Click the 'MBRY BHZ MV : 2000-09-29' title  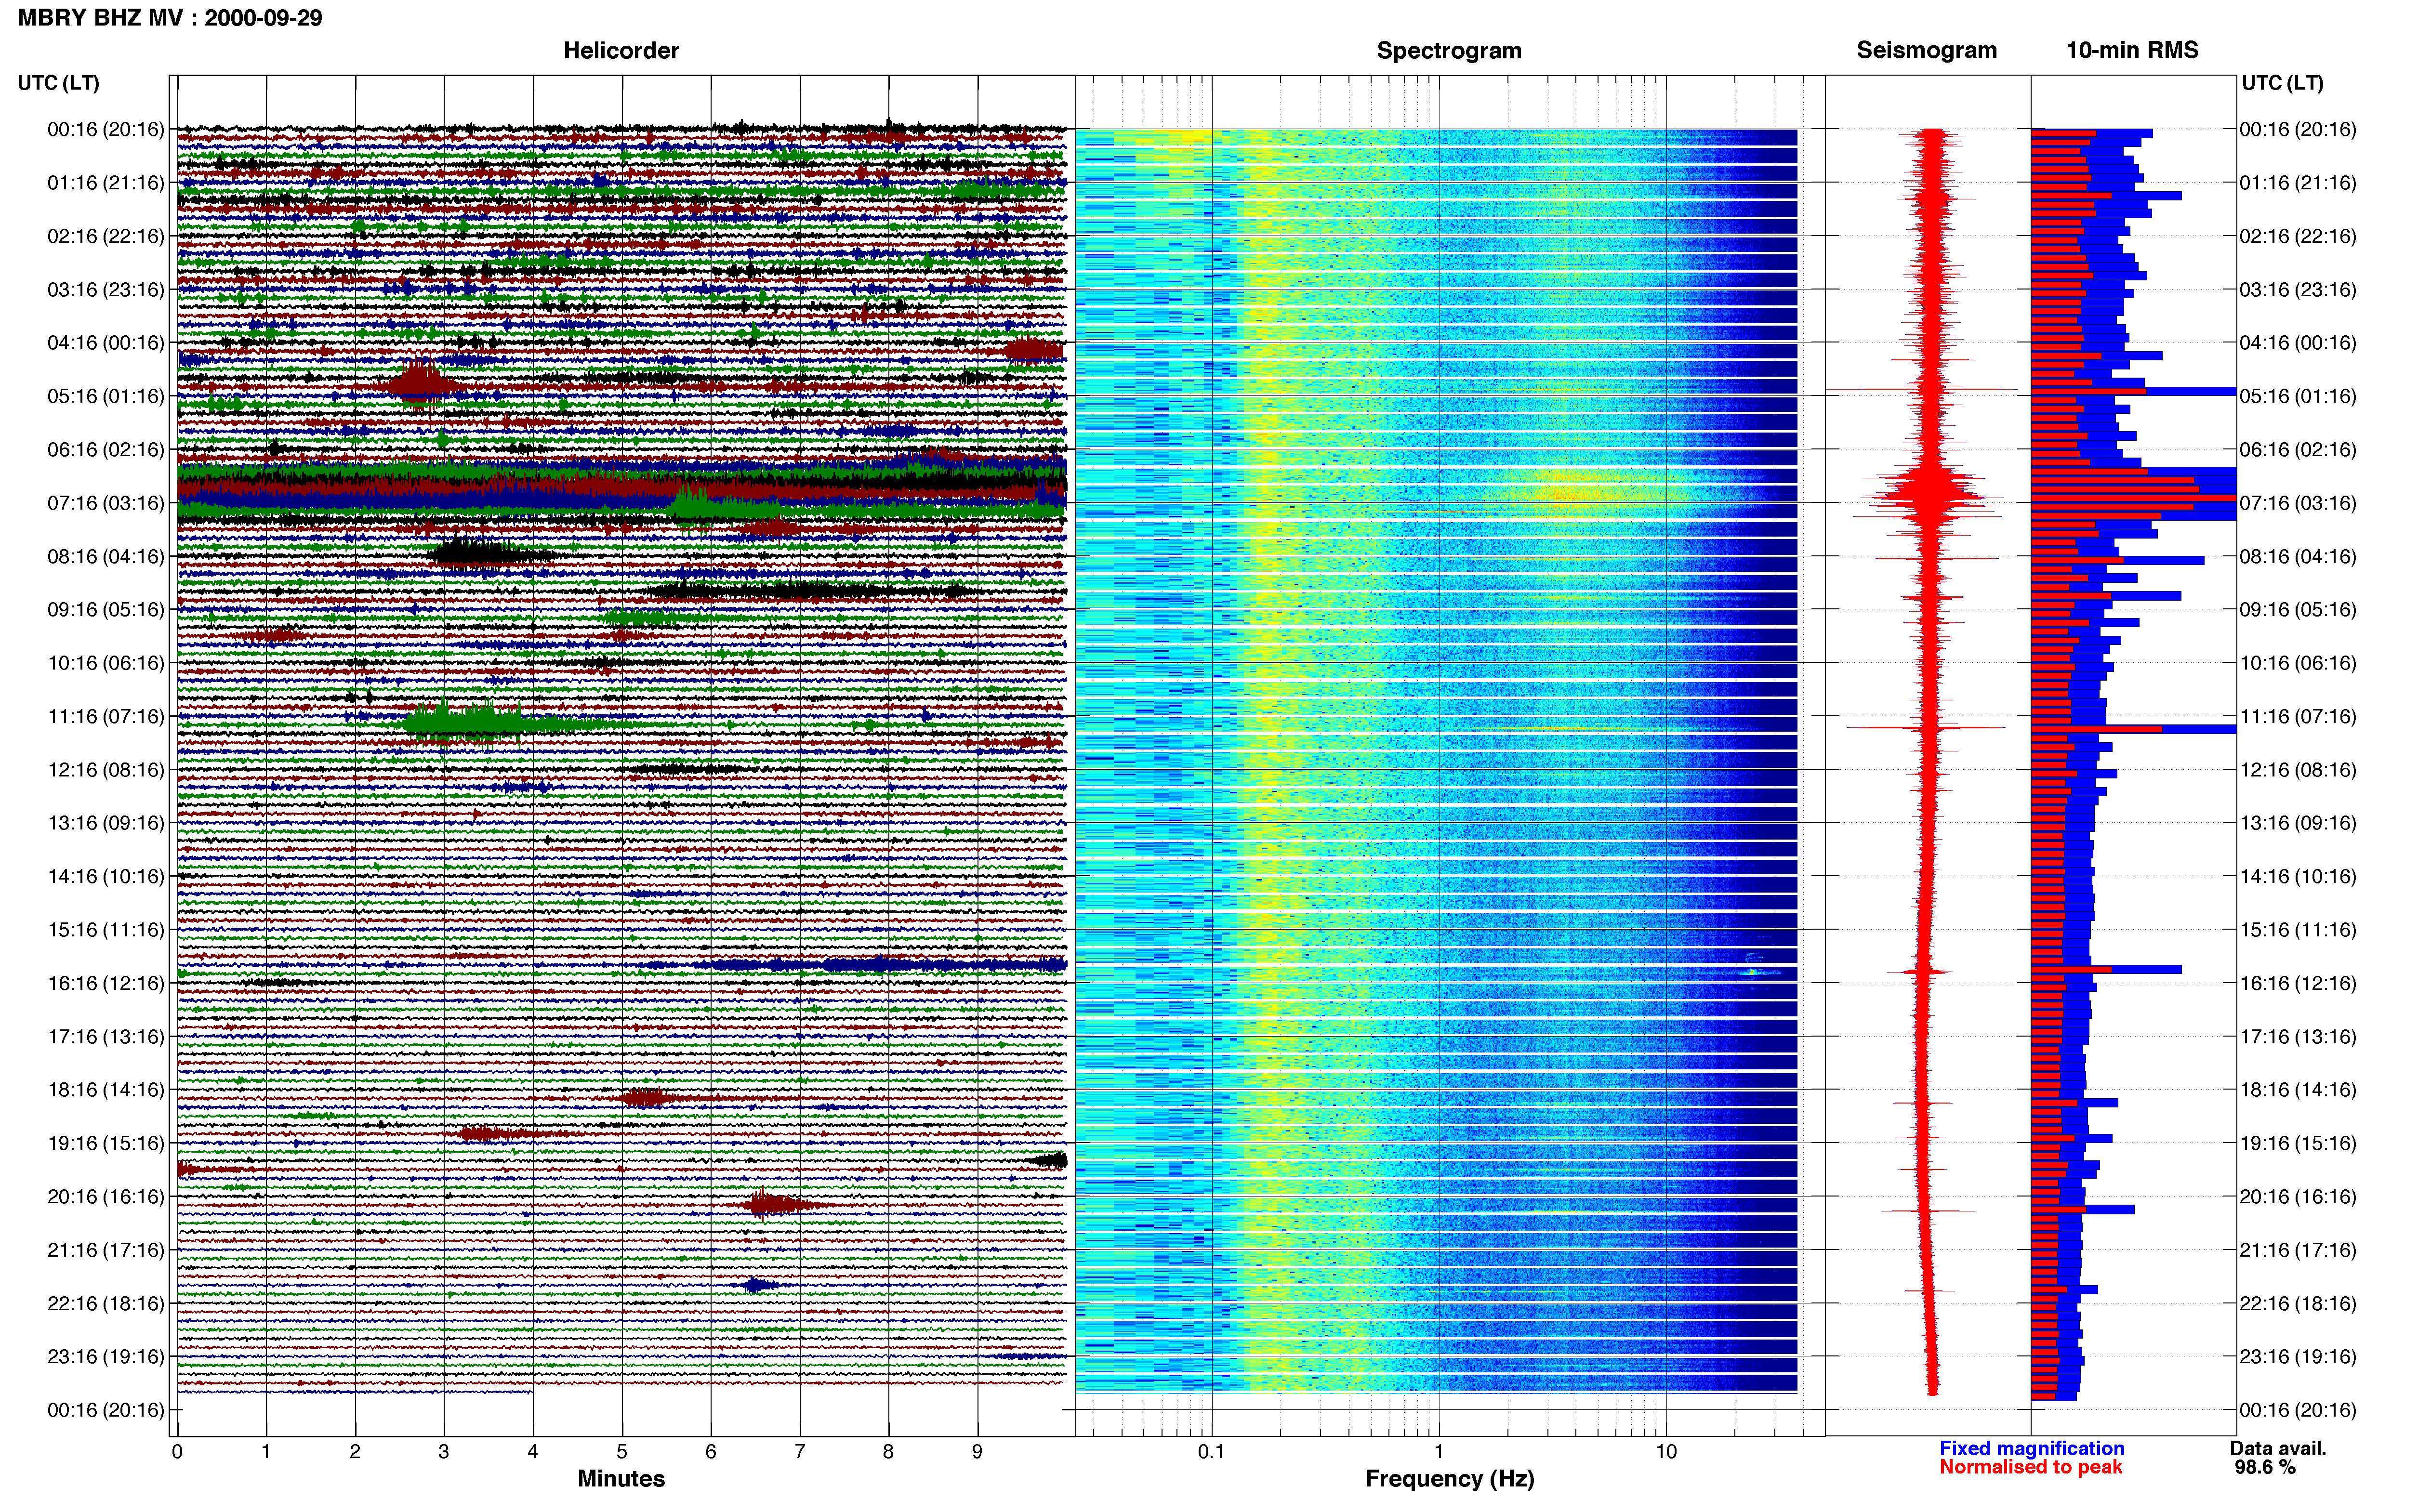click(170, 18)
